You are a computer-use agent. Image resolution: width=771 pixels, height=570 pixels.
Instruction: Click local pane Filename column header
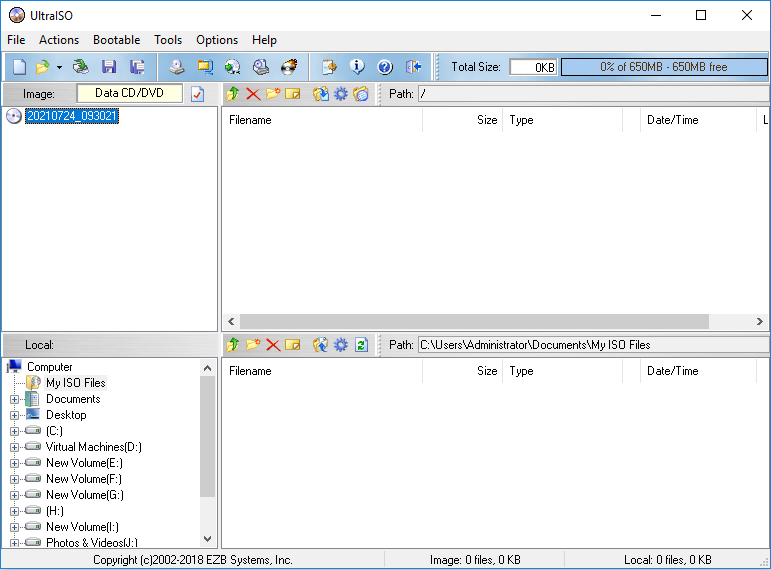click(322, 371)
